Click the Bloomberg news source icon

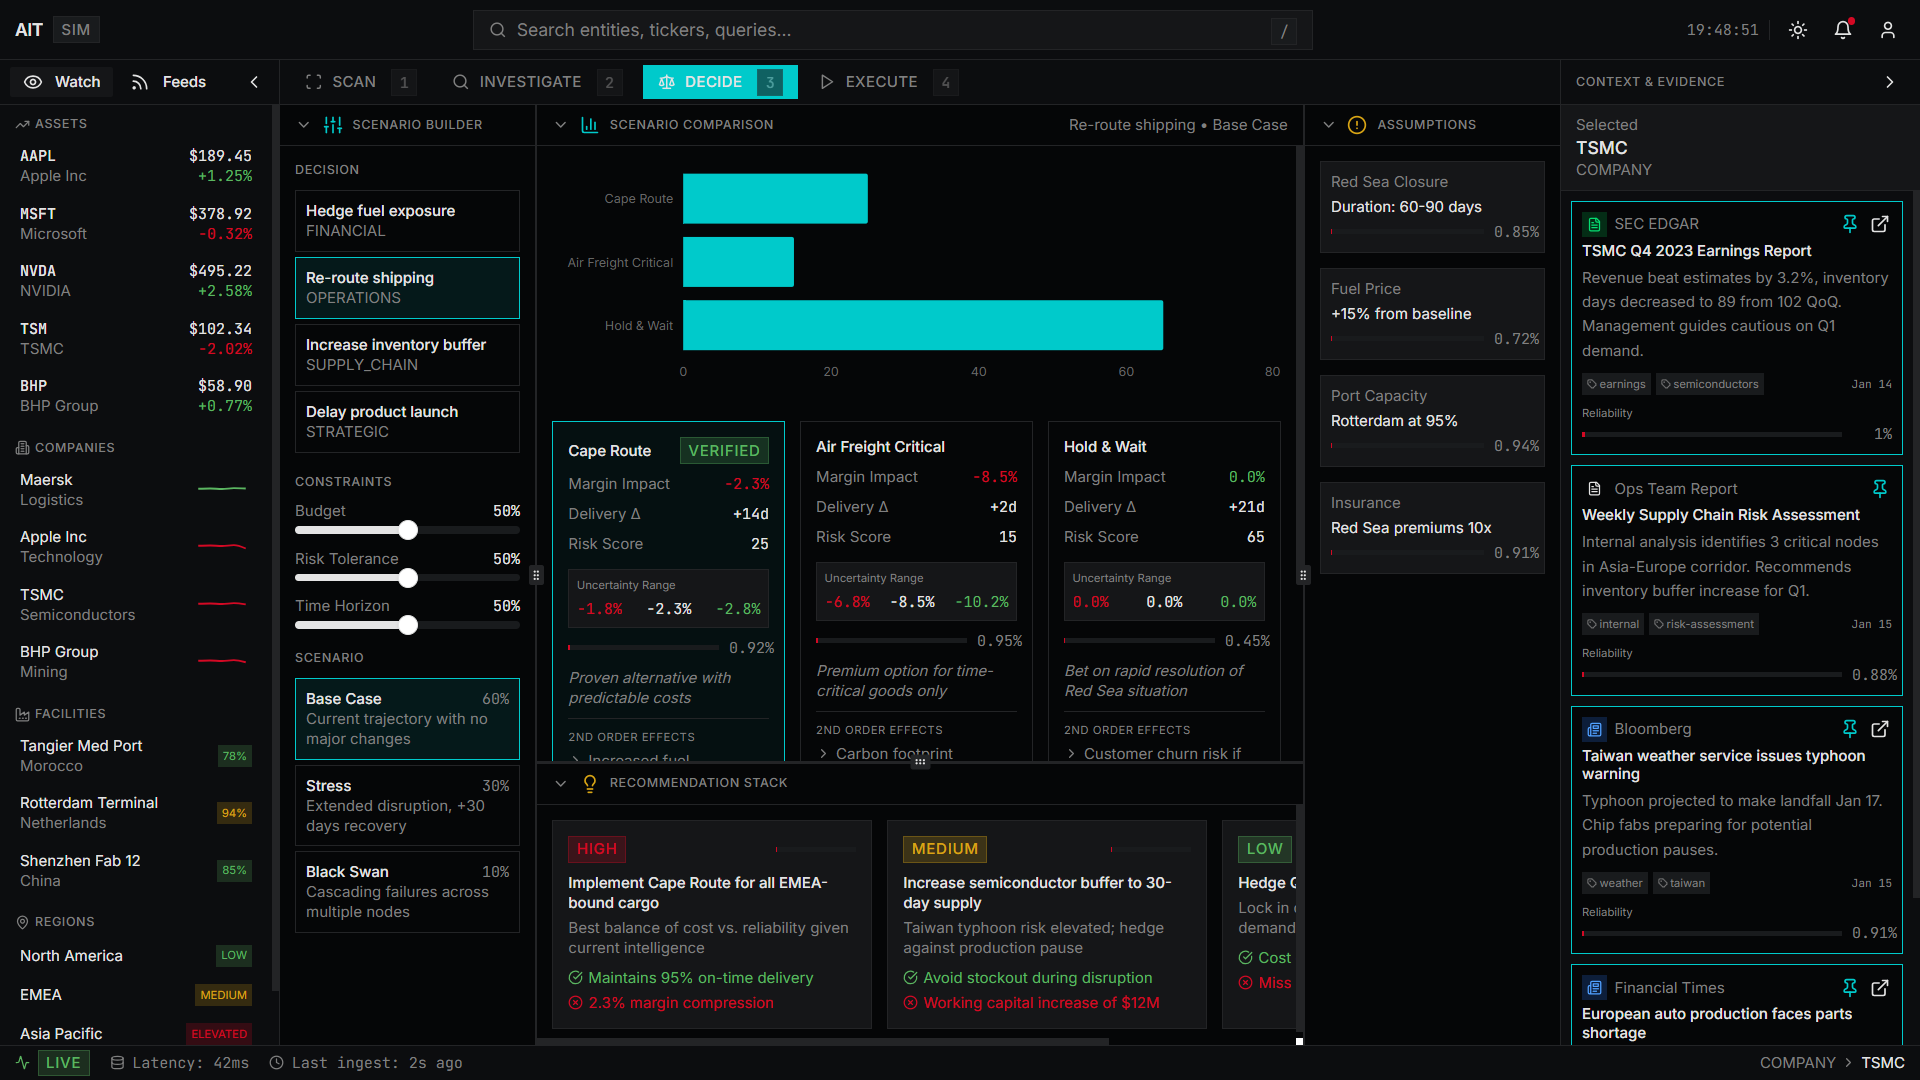(1595, 729)
